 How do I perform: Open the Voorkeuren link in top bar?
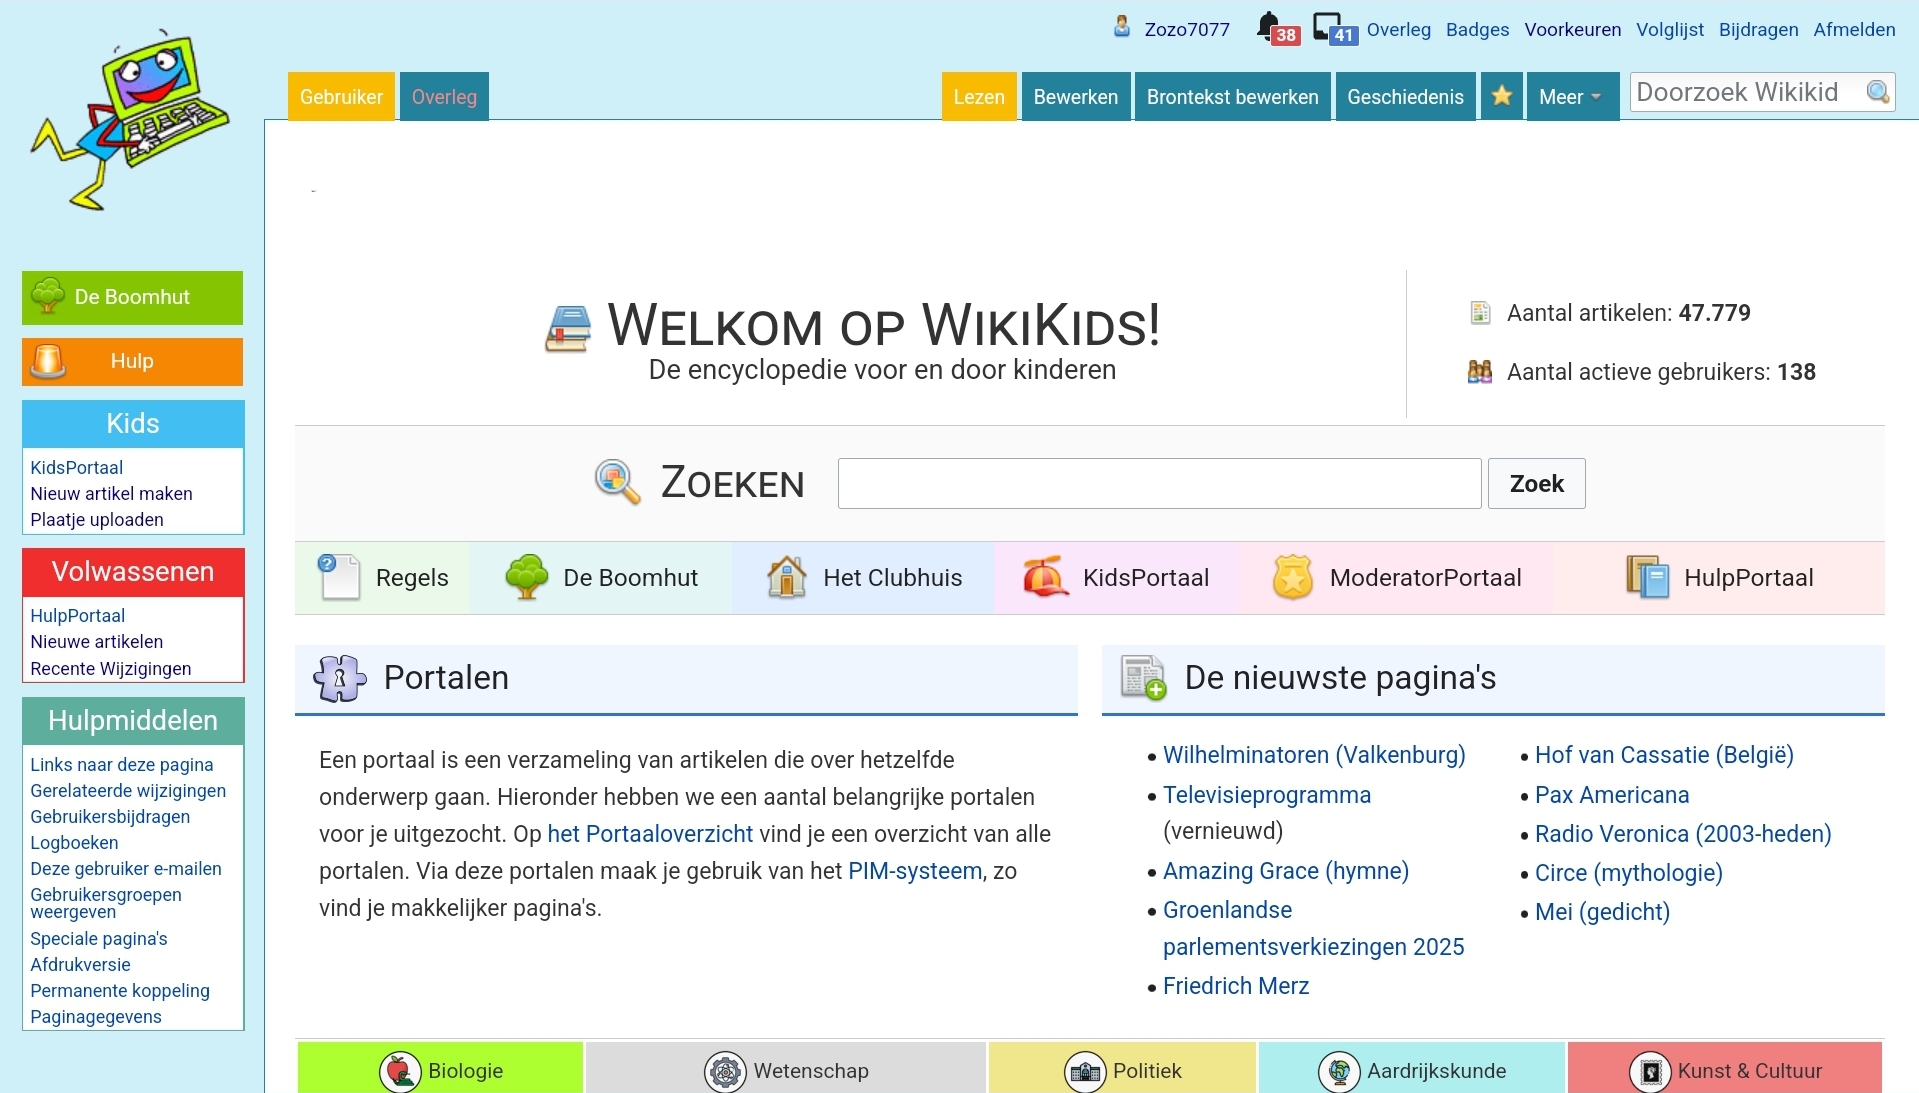pyautogui.click(x=1572, y=29)
